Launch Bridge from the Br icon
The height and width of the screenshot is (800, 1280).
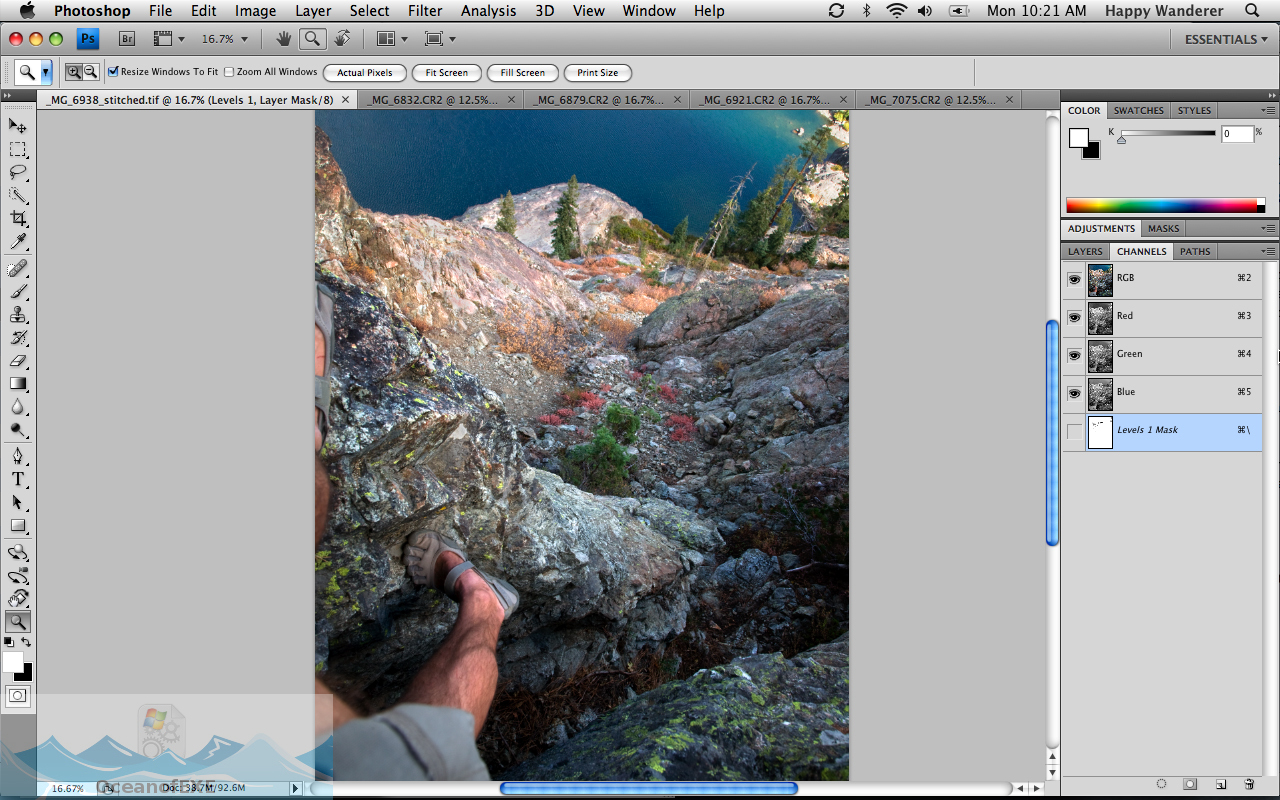point(127,39)
